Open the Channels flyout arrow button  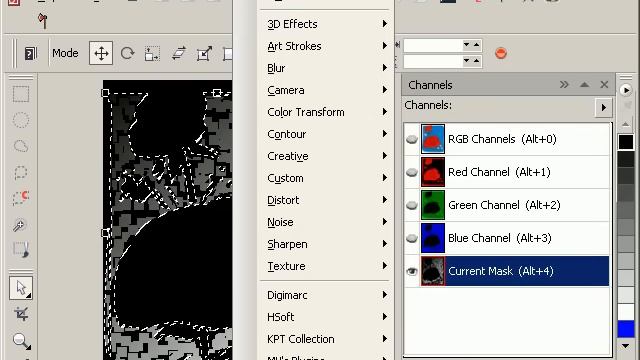(x=603, y=108)
